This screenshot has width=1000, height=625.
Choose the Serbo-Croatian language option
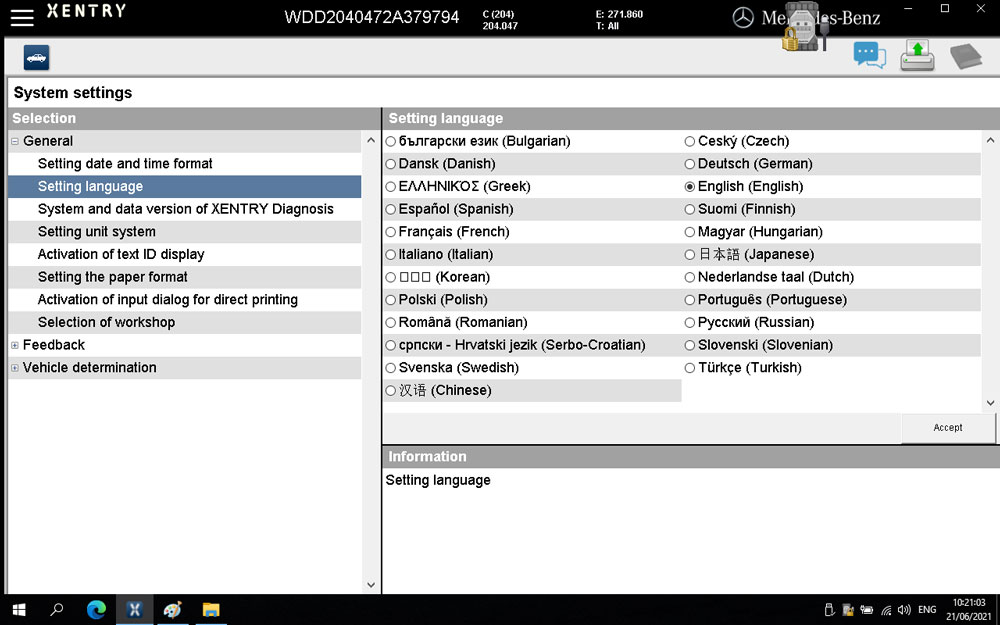click(x=391, y=345)
